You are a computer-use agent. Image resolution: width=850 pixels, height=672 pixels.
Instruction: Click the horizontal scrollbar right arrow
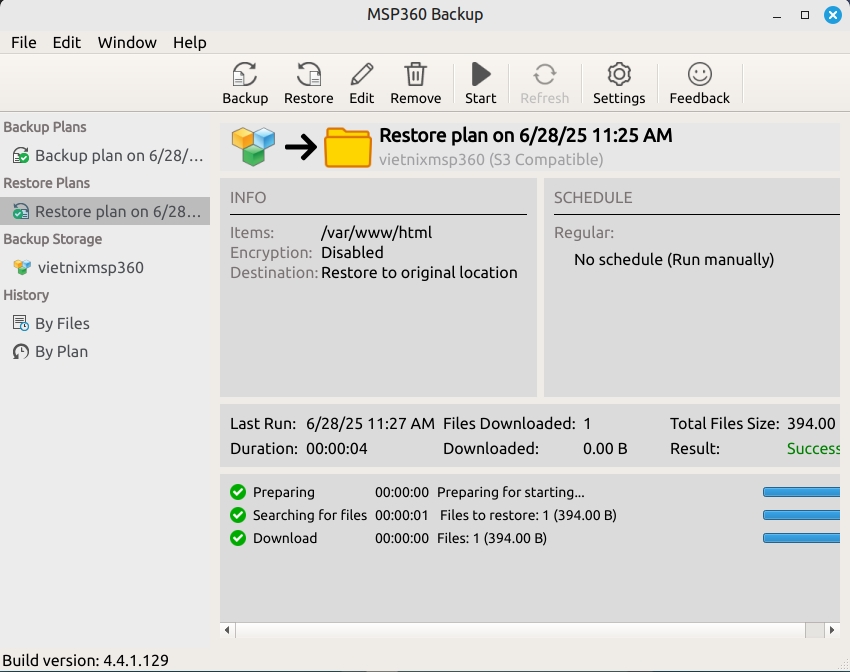[832, 630]
